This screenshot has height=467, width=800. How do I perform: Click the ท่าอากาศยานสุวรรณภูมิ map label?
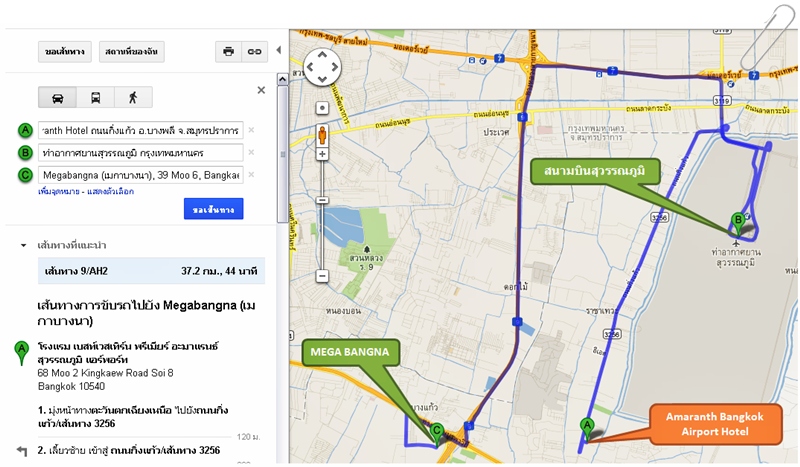[735, 257]
